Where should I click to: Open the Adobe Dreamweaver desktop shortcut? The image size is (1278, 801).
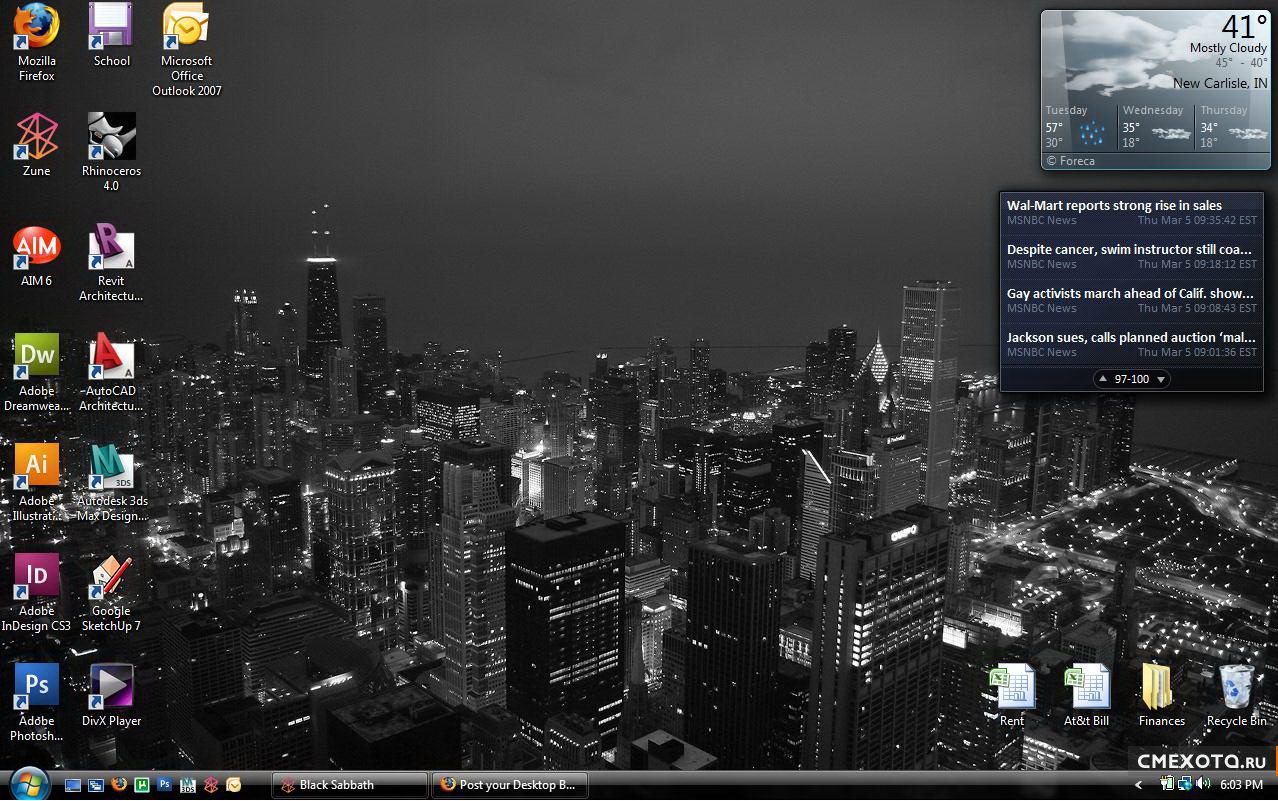coord(37,357)
